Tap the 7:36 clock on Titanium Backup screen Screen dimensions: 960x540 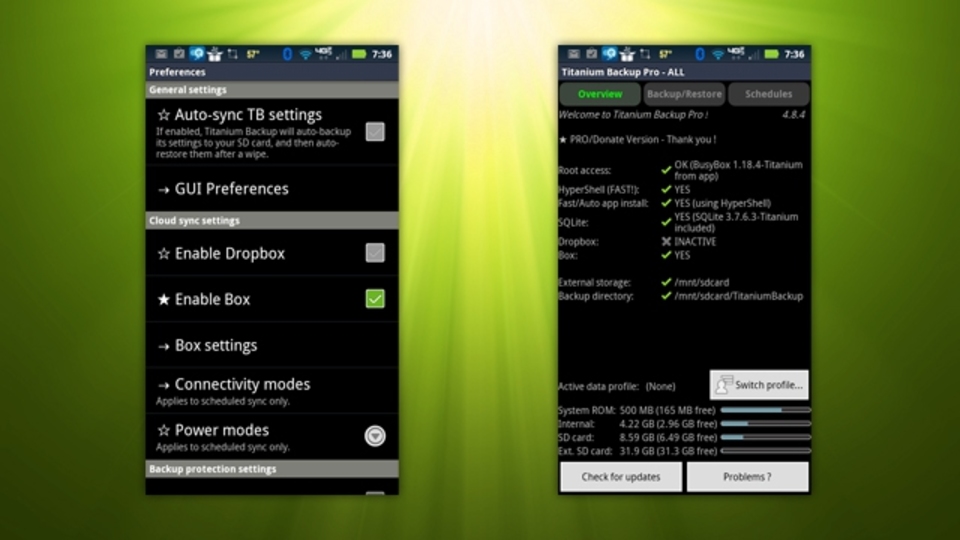795,54
